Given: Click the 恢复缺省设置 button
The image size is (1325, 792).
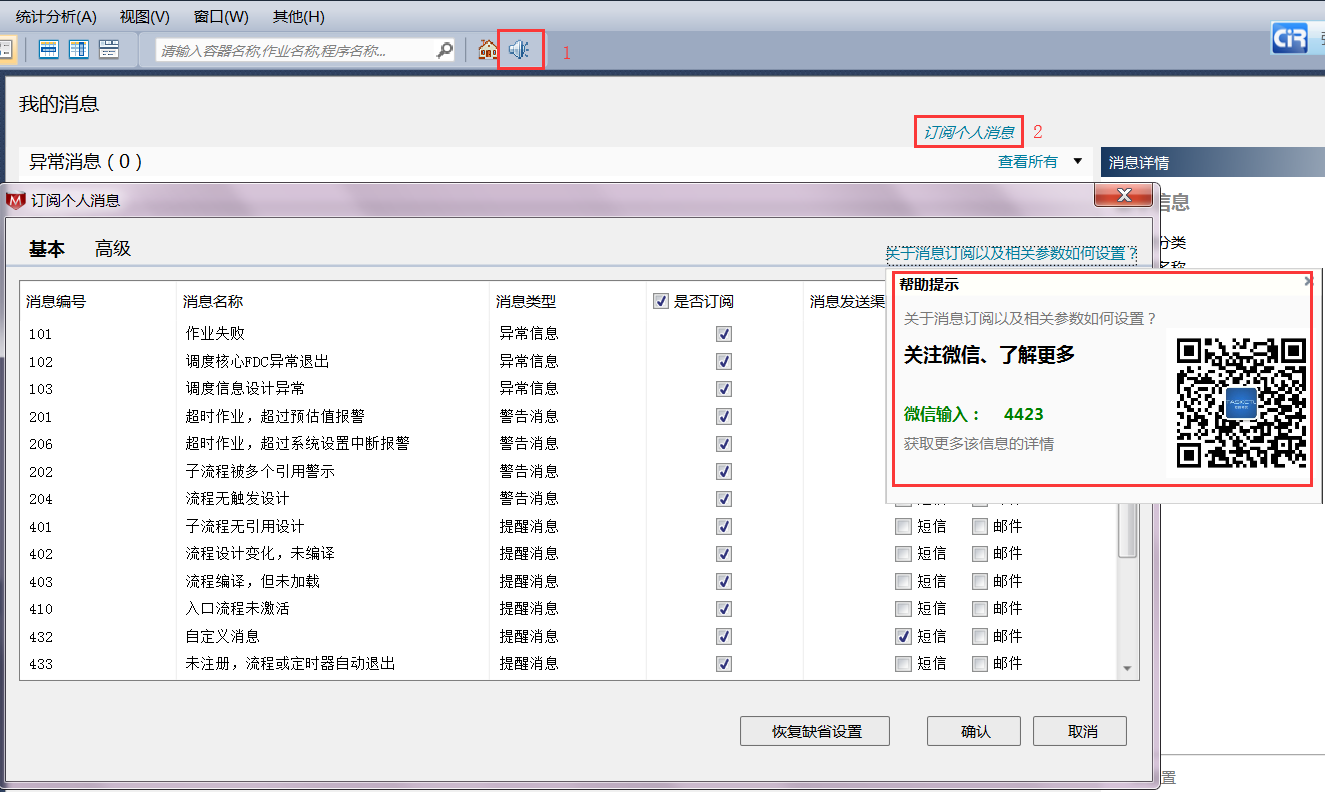Looking at the screenshot, I should tap(815, 731).
